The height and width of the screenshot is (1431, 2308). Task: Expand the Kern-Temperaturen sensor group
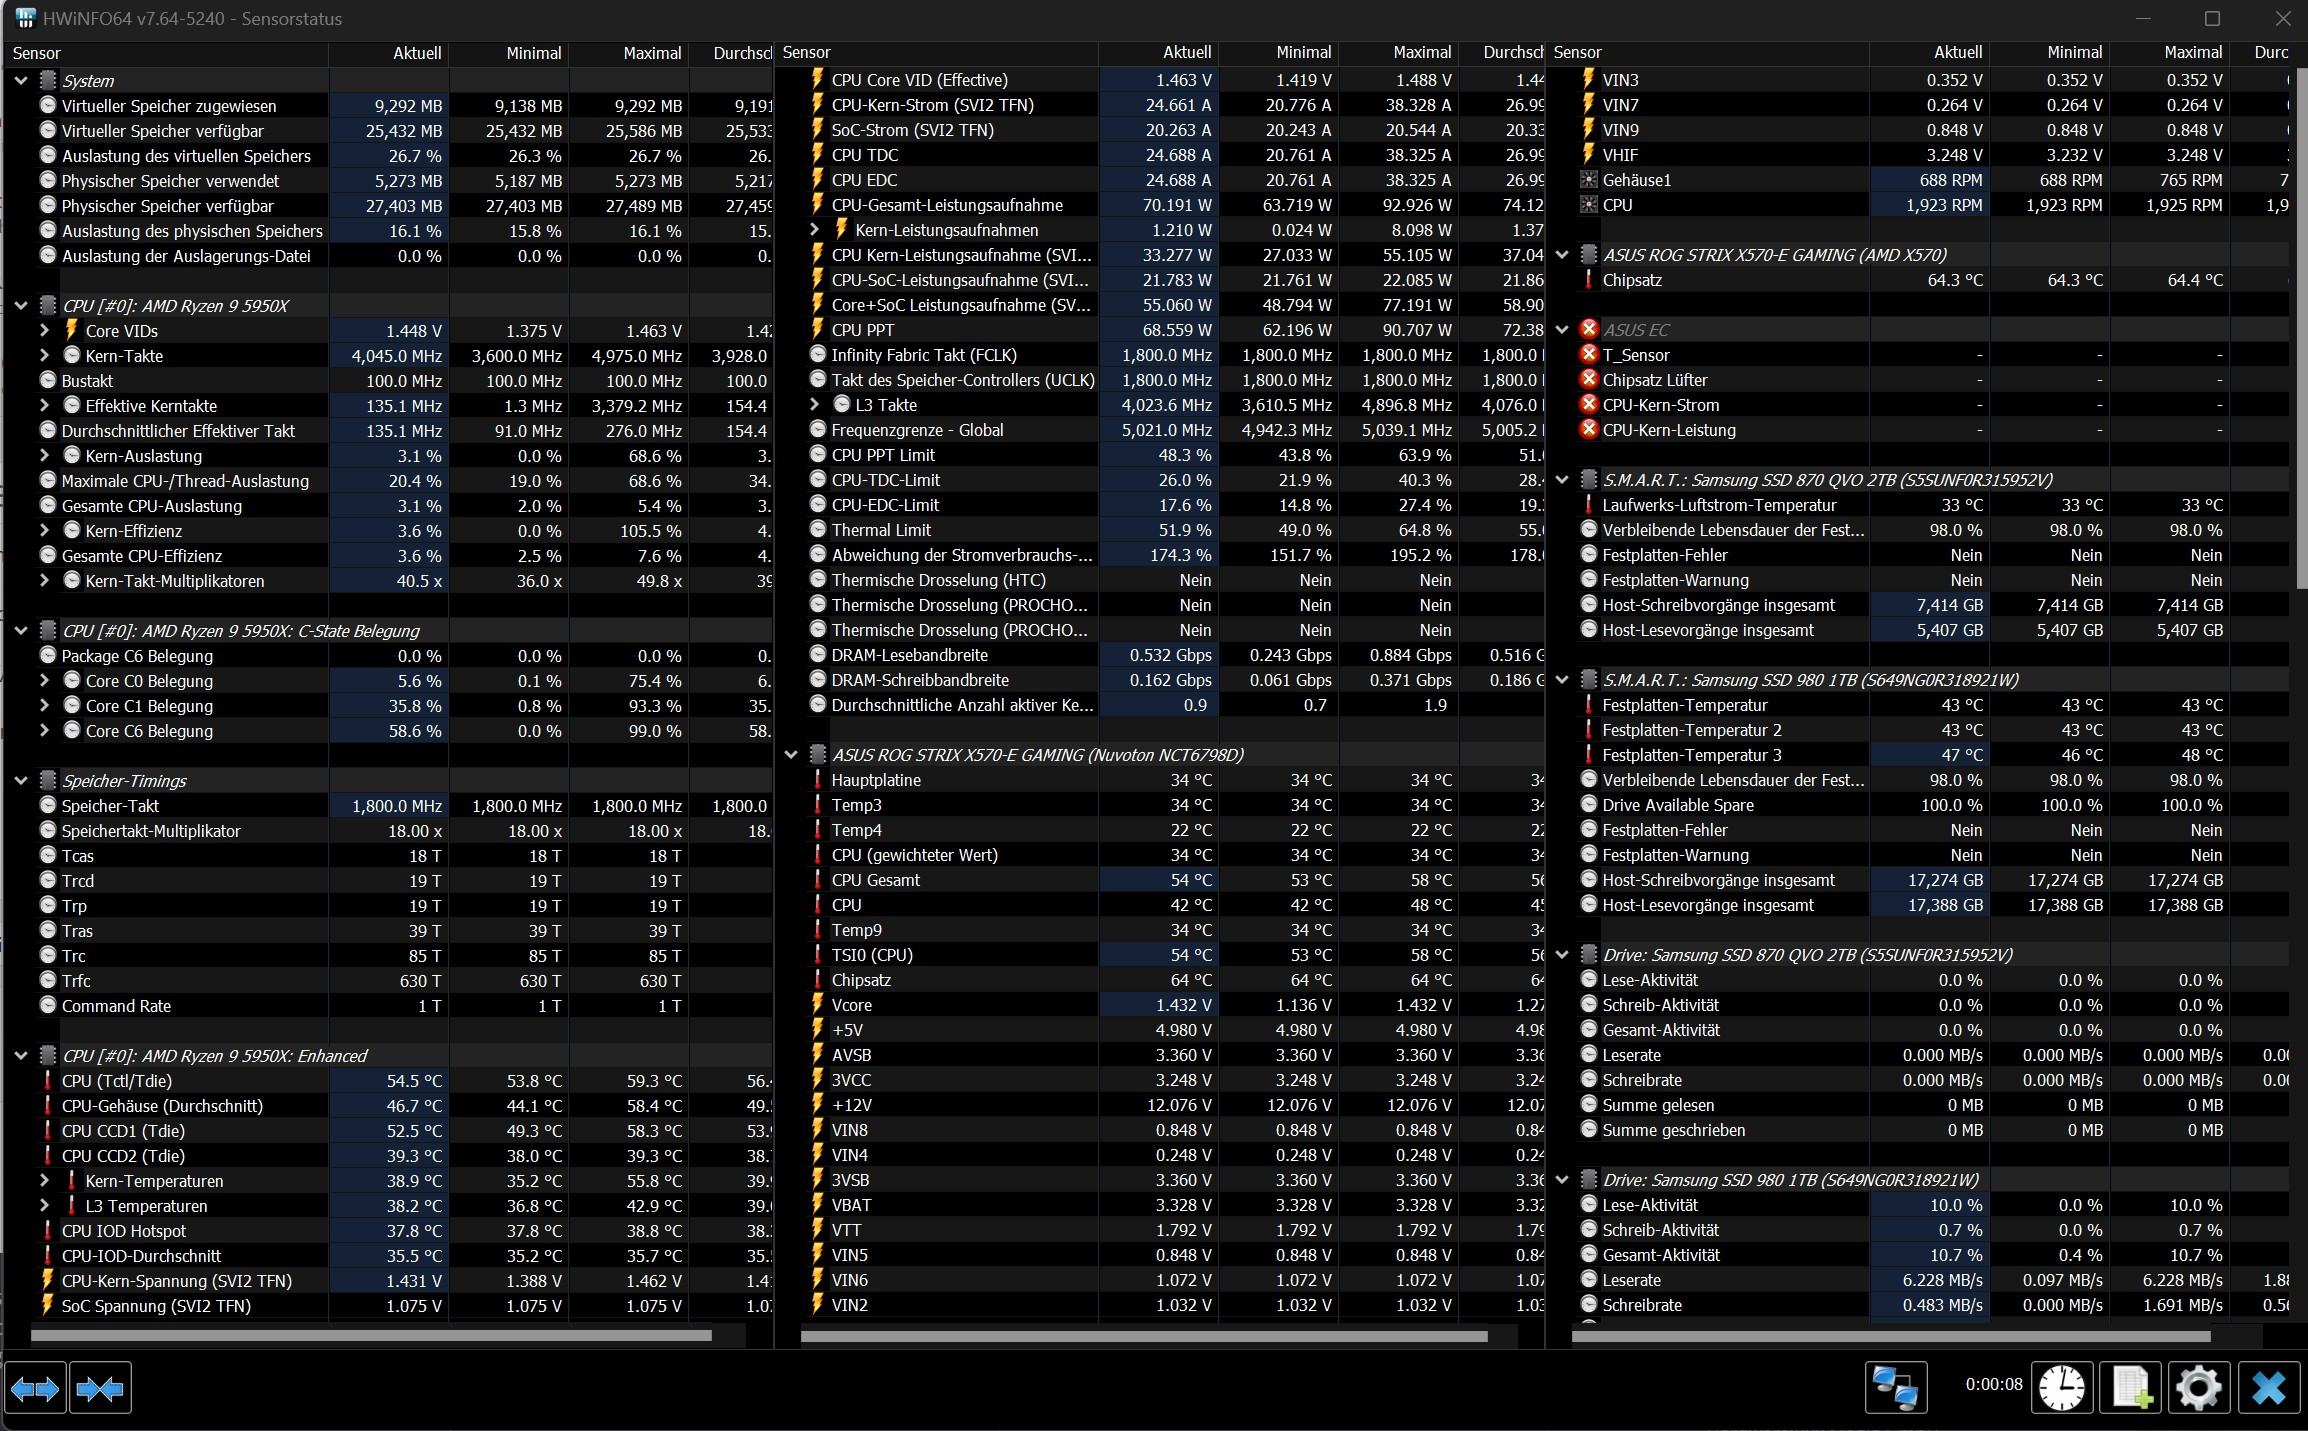[44, 1180]
